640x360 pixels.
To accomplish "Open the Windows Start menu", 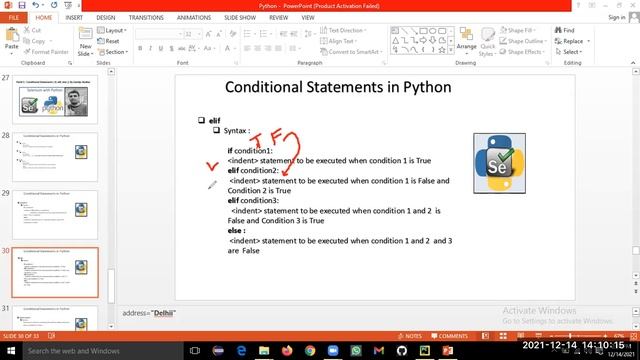I will pyautogui.click(x=11, y=351).
